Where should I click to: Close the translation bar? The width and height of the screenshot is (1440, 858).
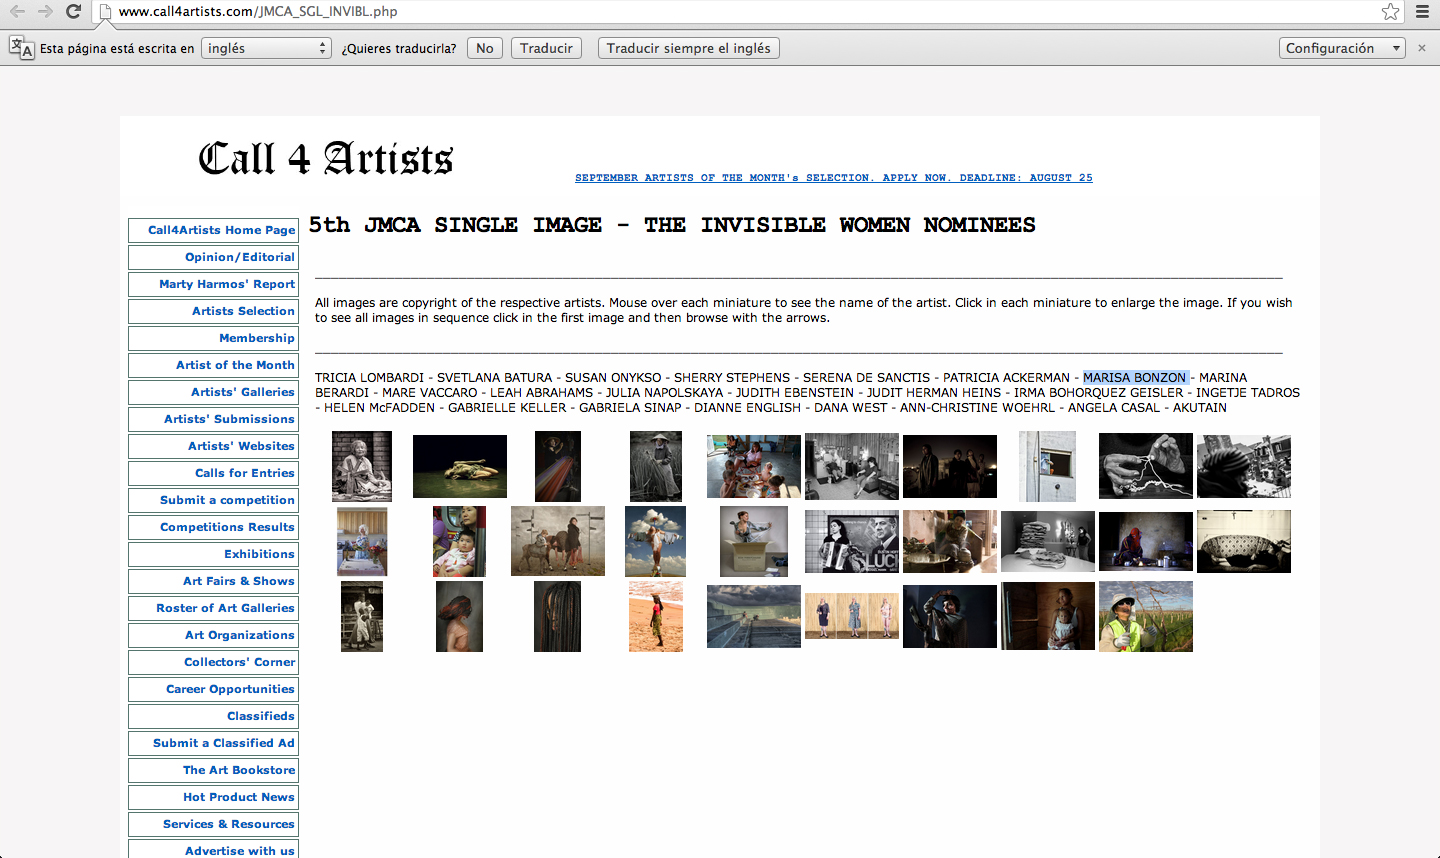tap(1422, 48)
